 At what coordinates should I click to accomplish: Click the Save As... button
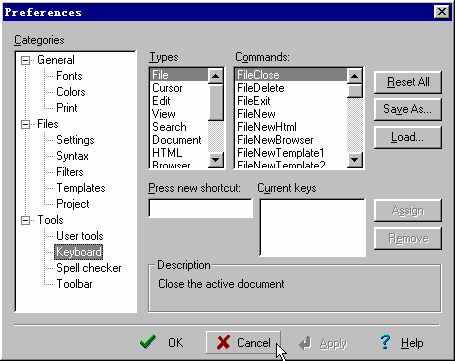pos(408,109)
